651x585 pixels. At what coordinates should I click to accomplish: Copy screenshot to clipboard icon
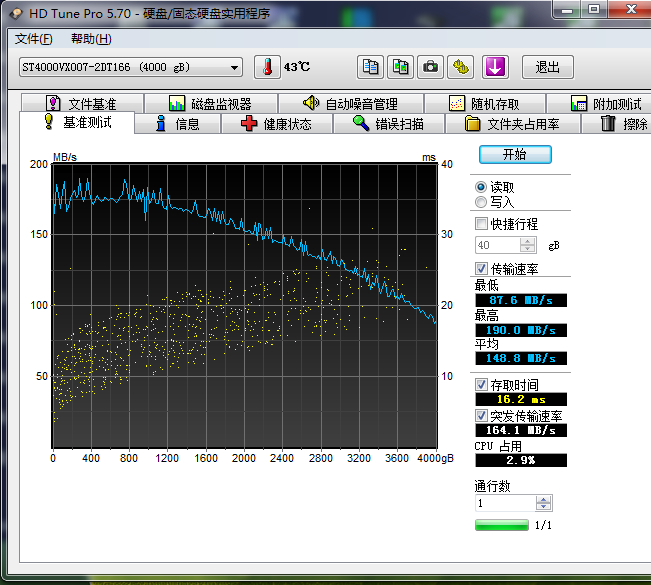[x=401, y=67]
